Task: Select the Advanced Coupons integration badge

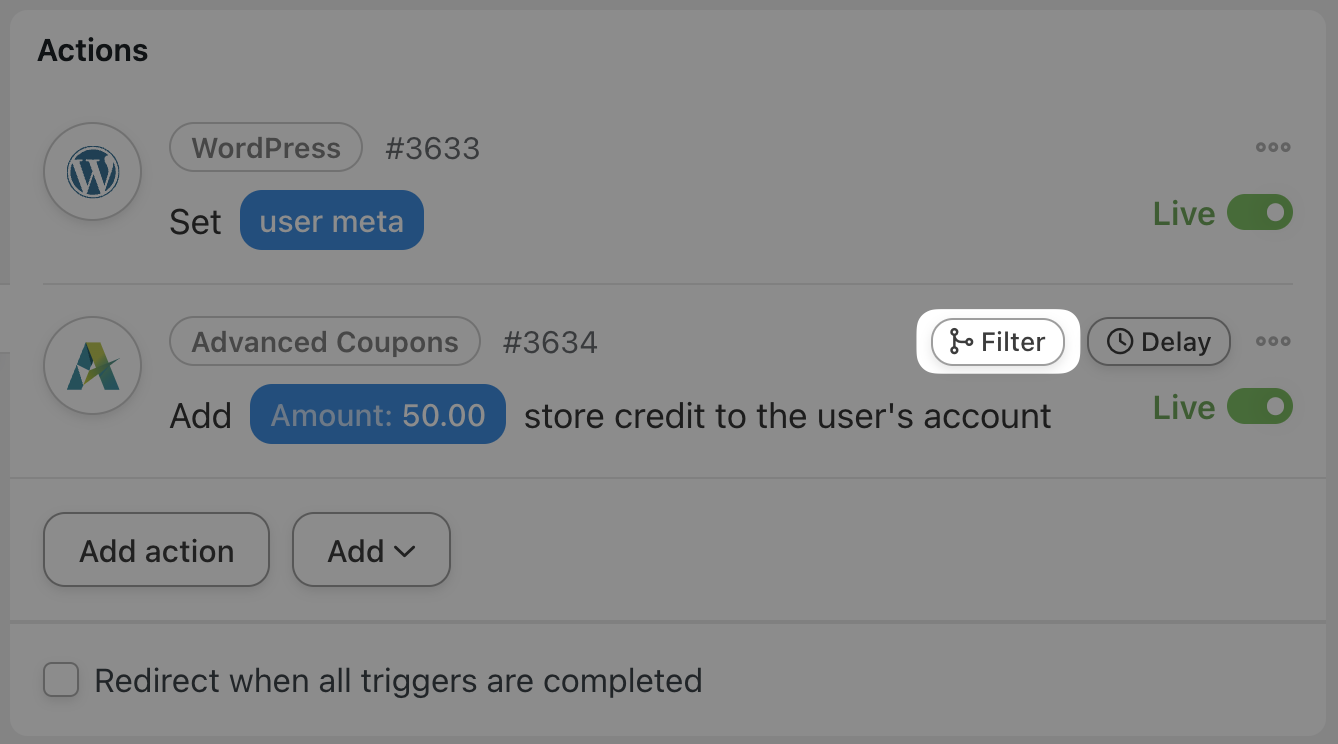Action: coord(325,342)
